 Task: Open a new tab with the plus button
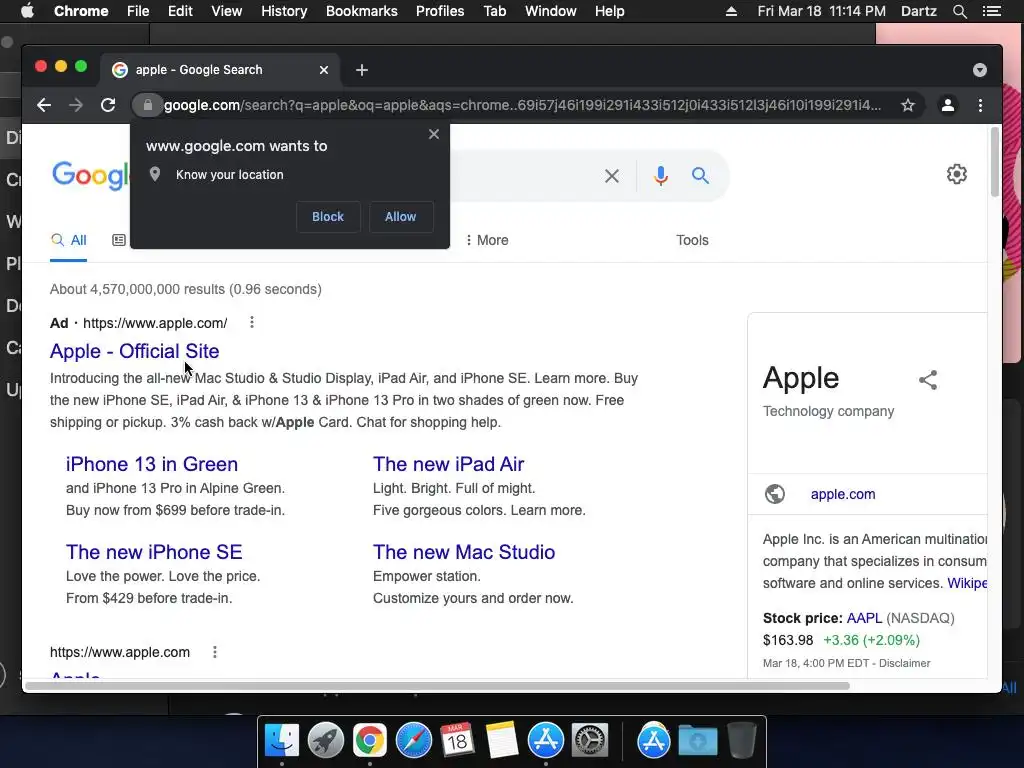point(362,70)
